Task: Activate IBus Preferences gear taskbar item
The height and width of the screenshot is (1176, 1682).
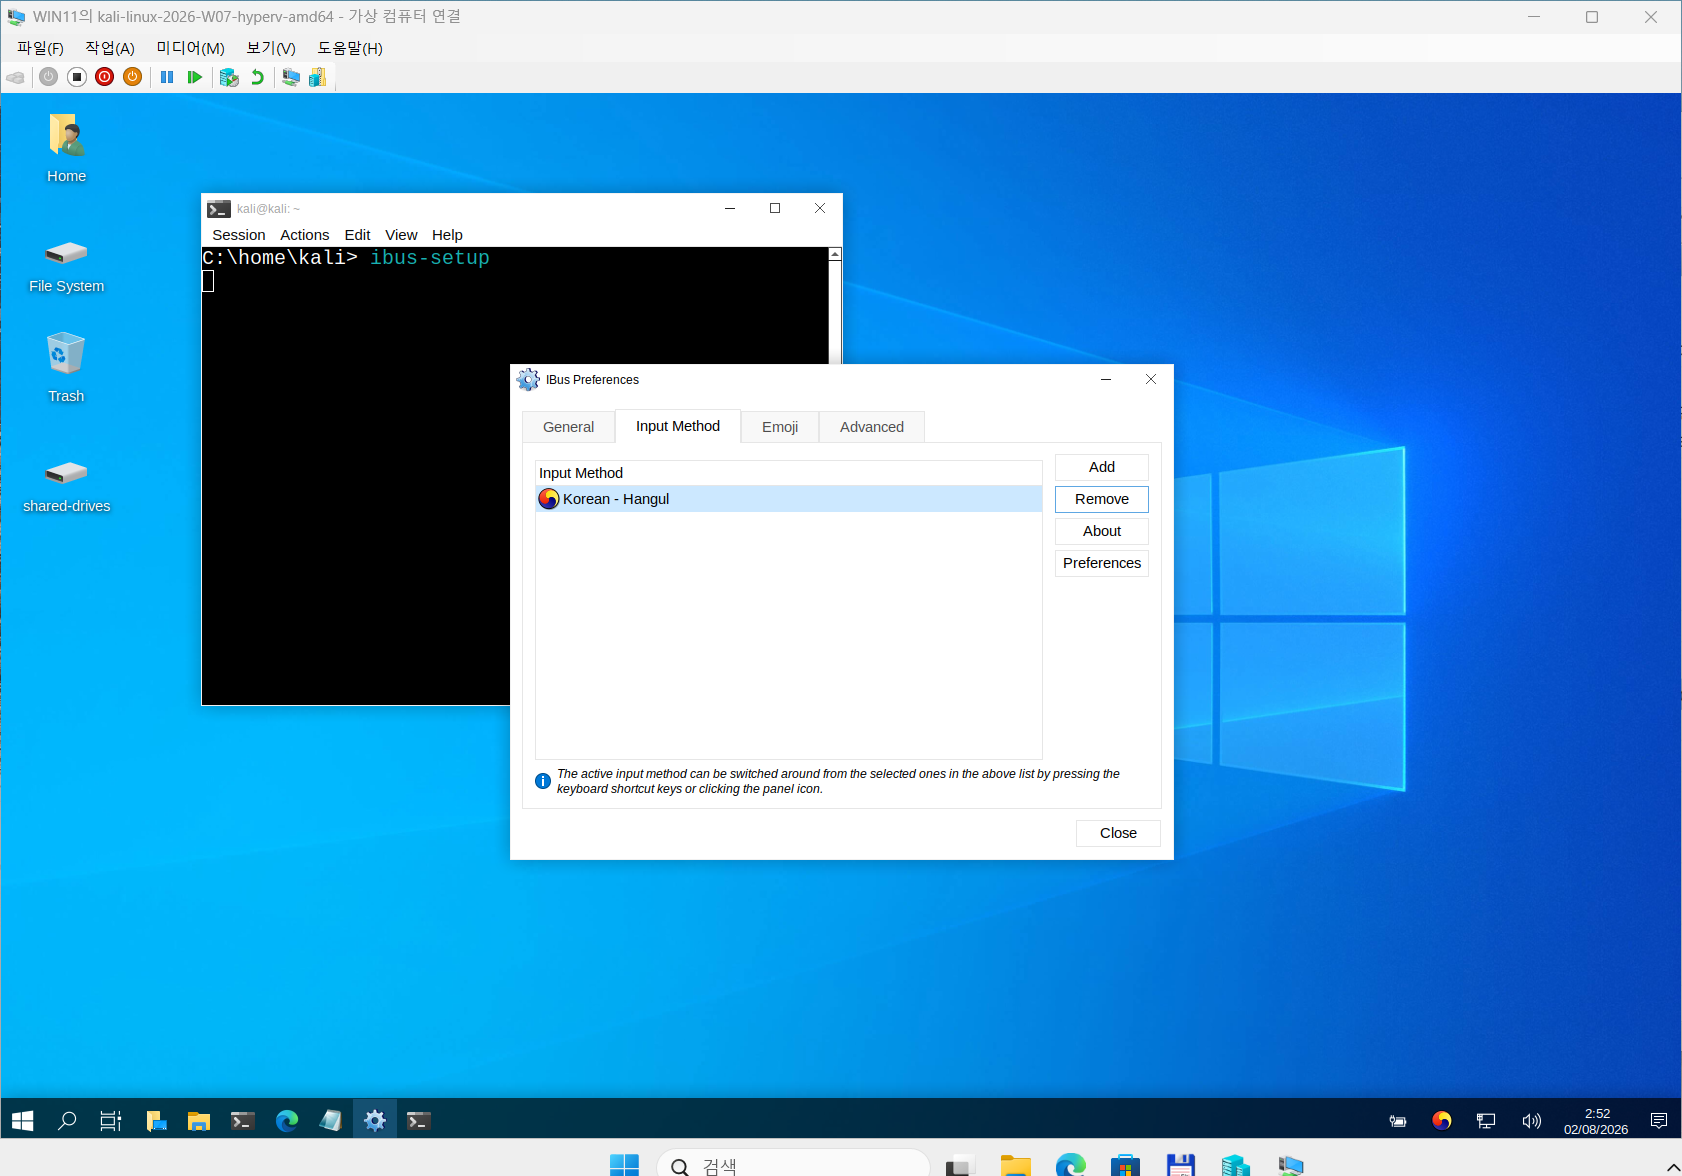Action: (x=375, y=1121)
